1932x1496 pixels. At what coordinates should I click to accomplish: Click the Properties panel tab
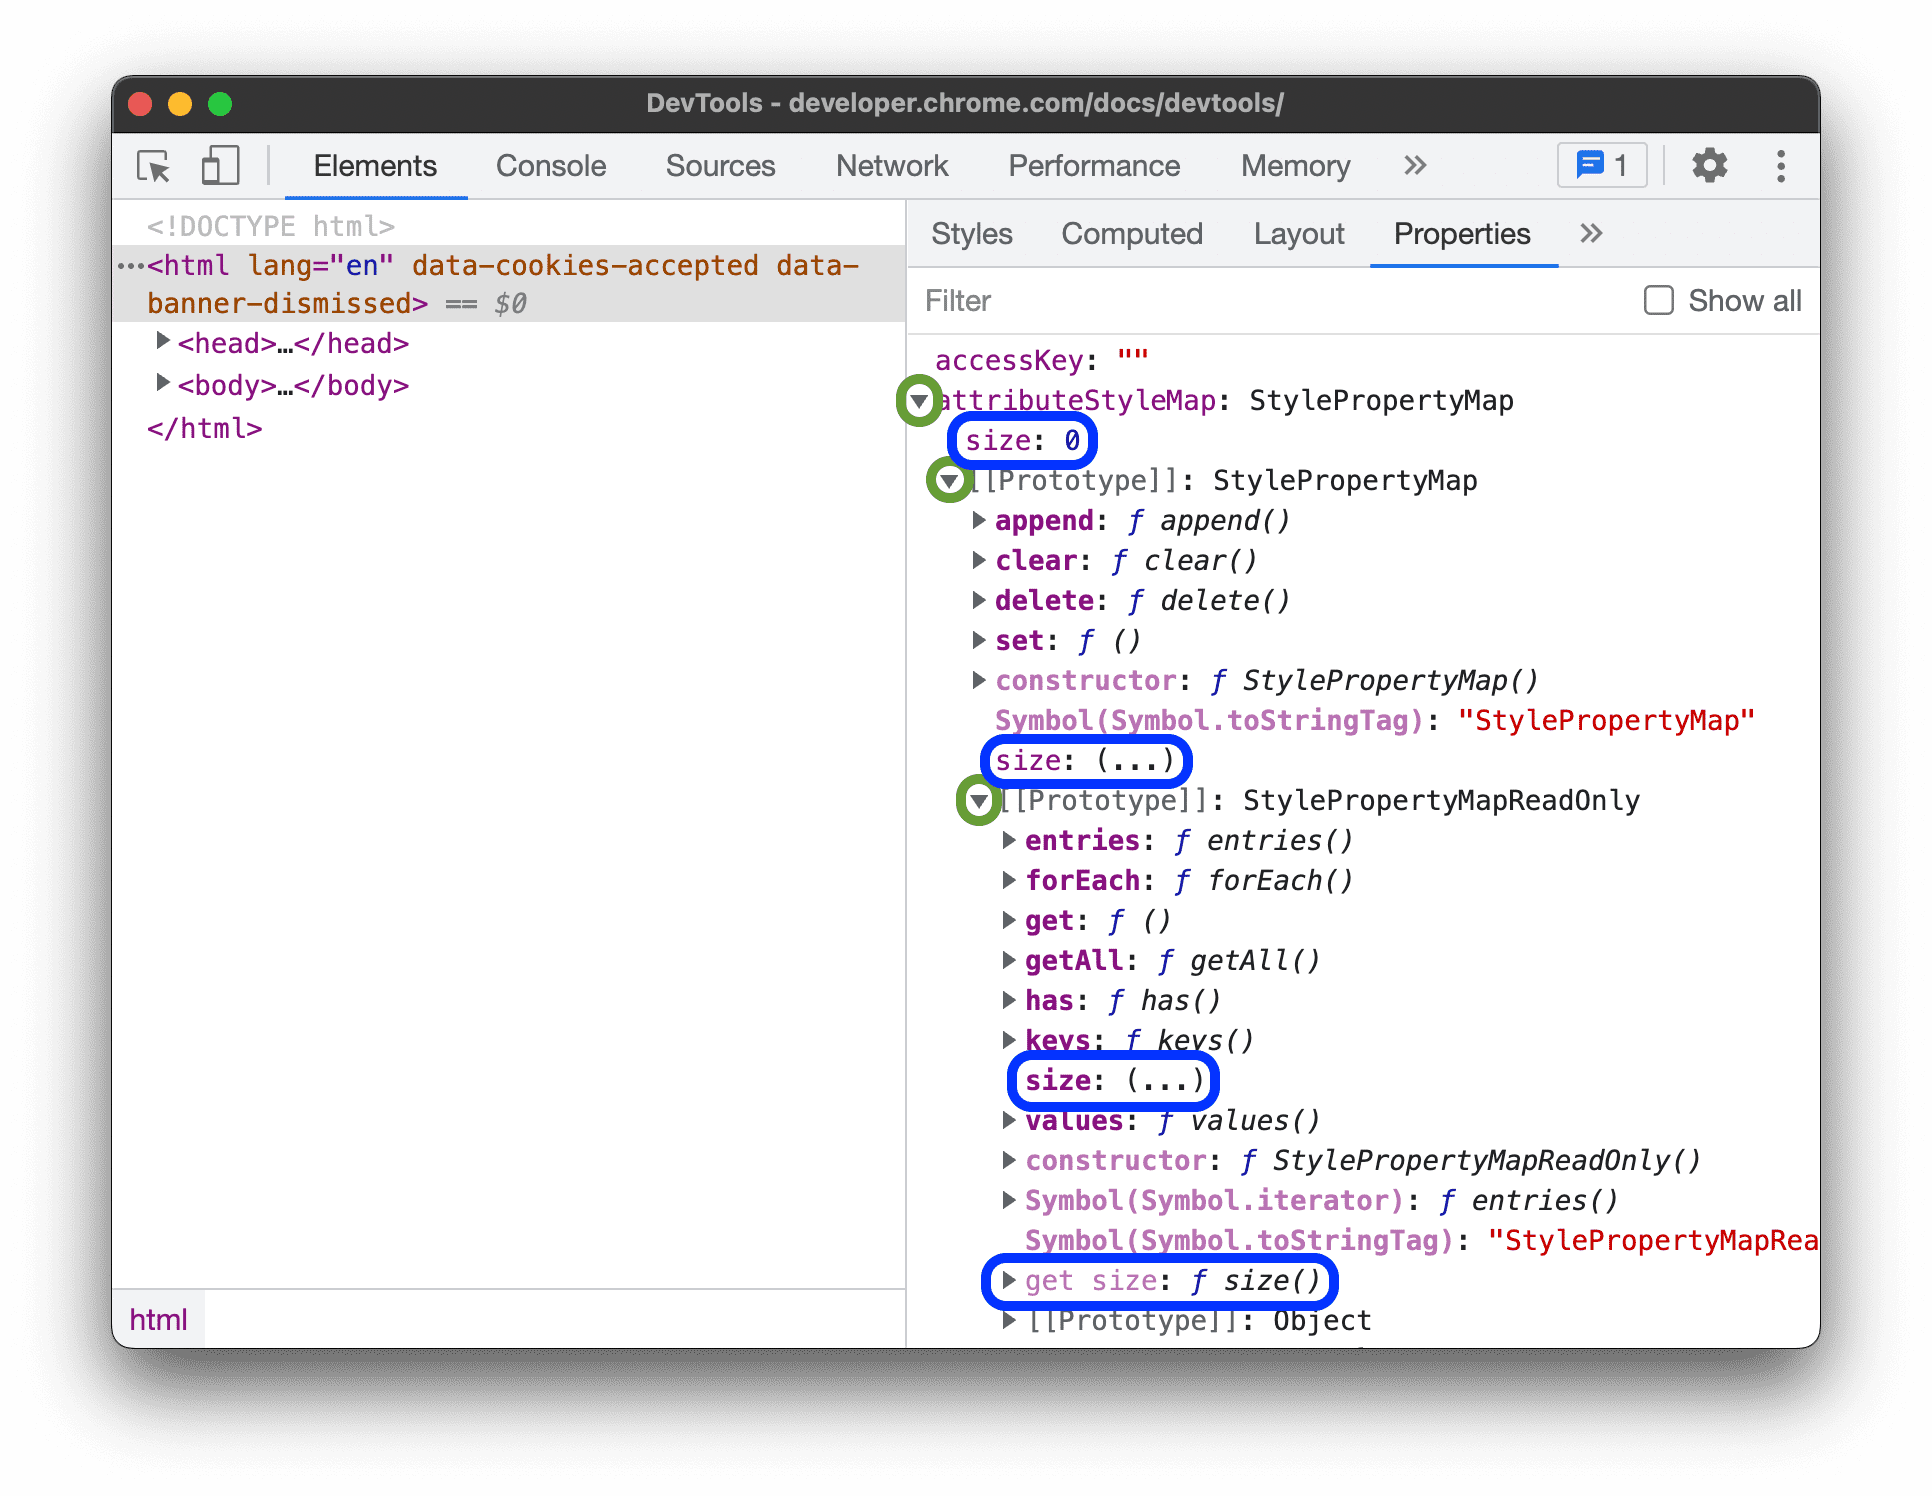1460,234
